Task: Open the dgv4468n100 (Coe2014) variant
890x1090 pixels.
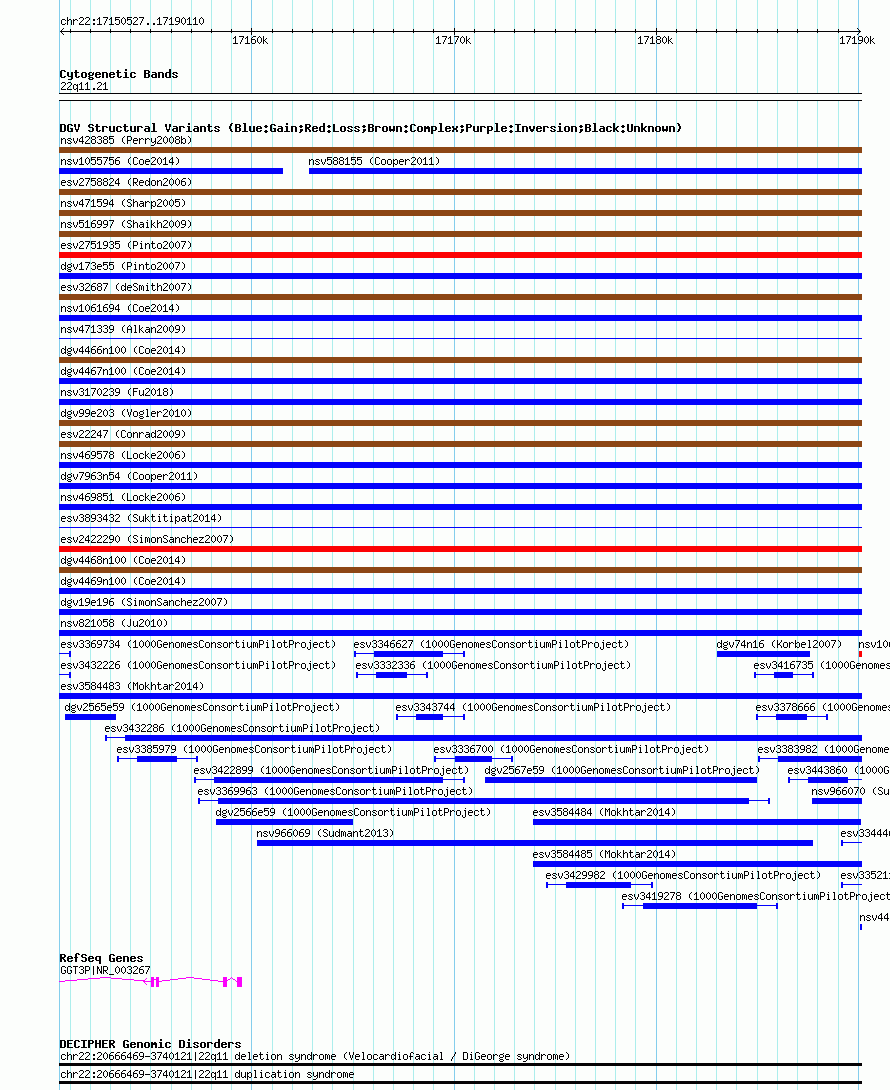Action: click(123, 560)
